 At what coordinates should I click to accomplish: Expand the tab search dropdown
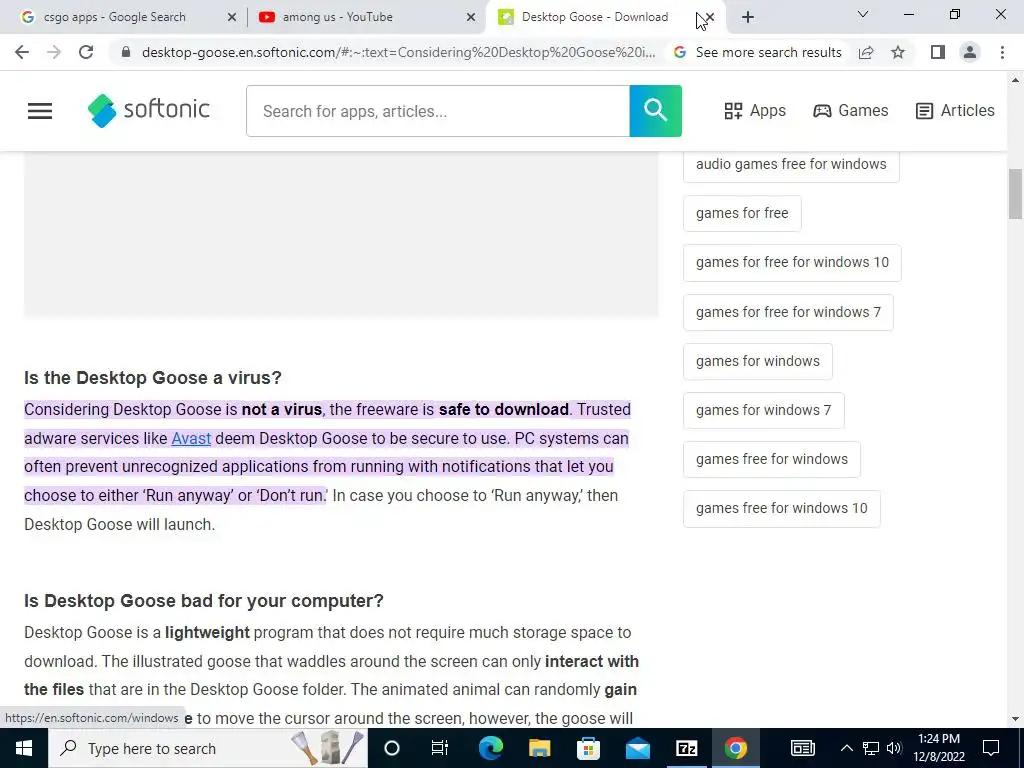863,14
